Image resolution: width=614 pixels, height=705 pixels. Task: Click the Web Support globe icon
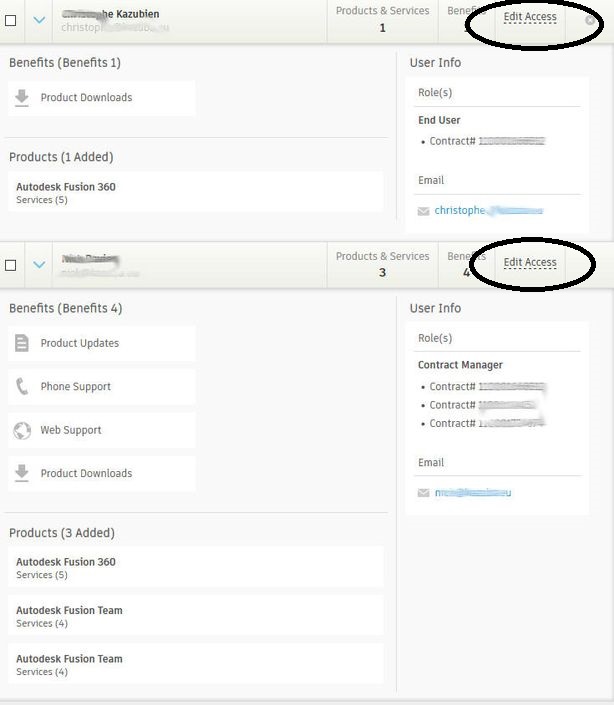[x=22, y=431]
